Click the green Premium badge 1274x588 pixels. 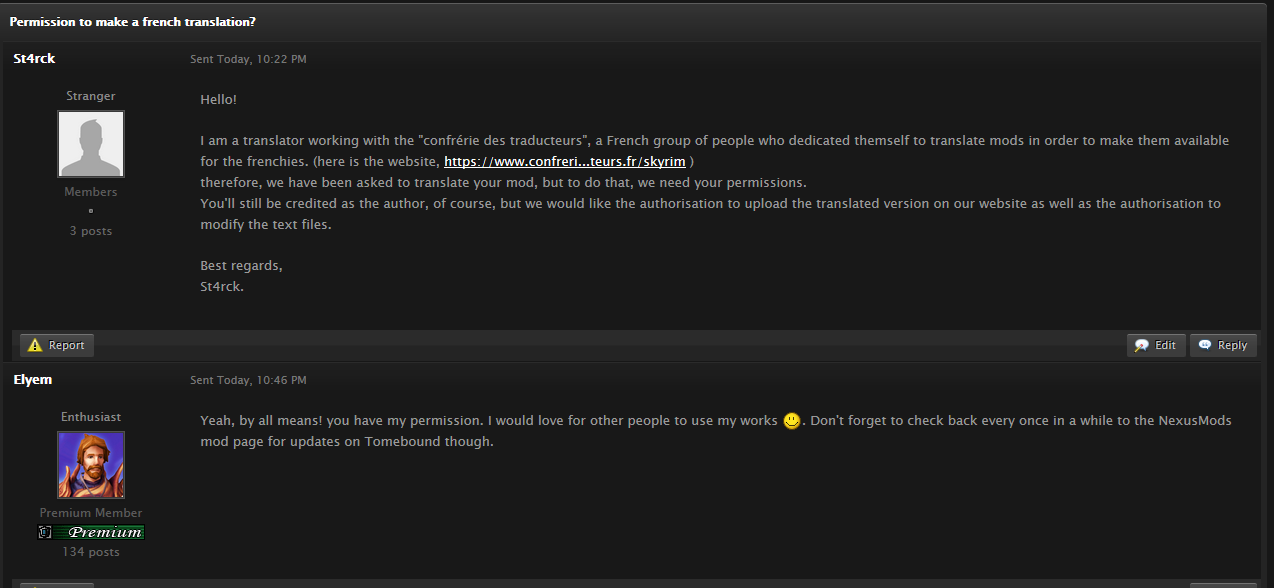(x=91, y=532)
